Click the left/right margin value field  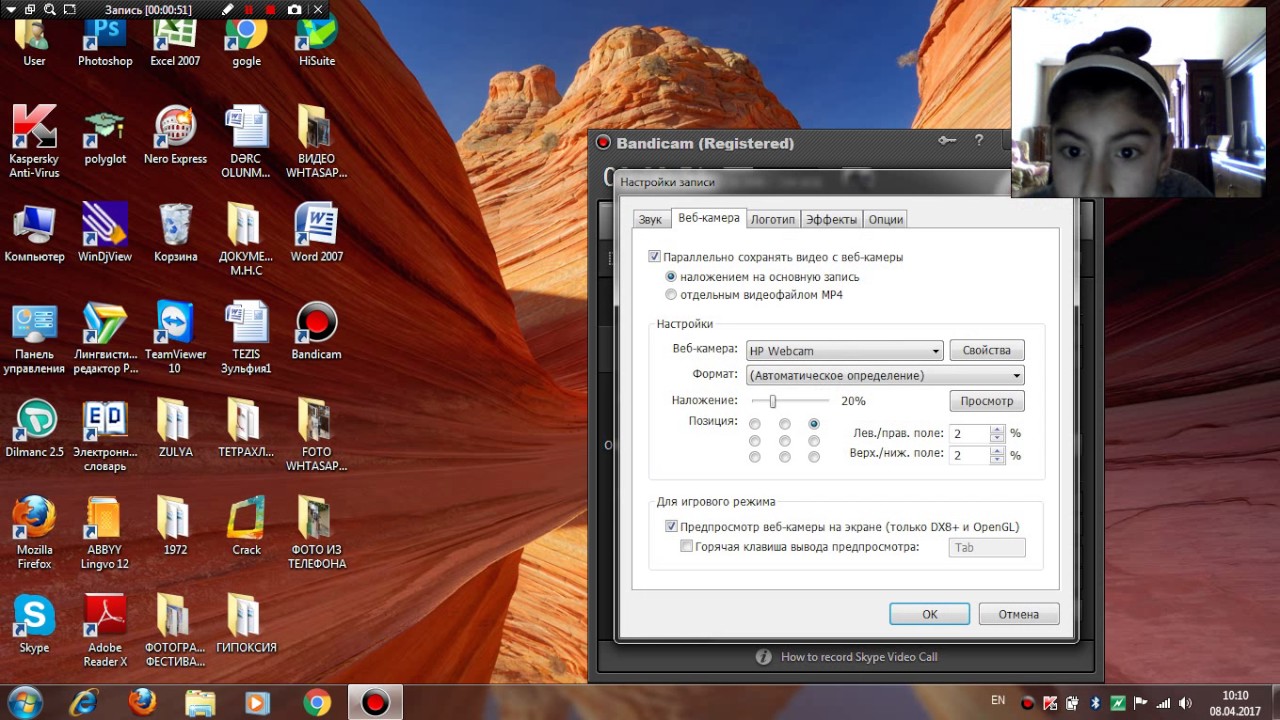tap(969, 434)
